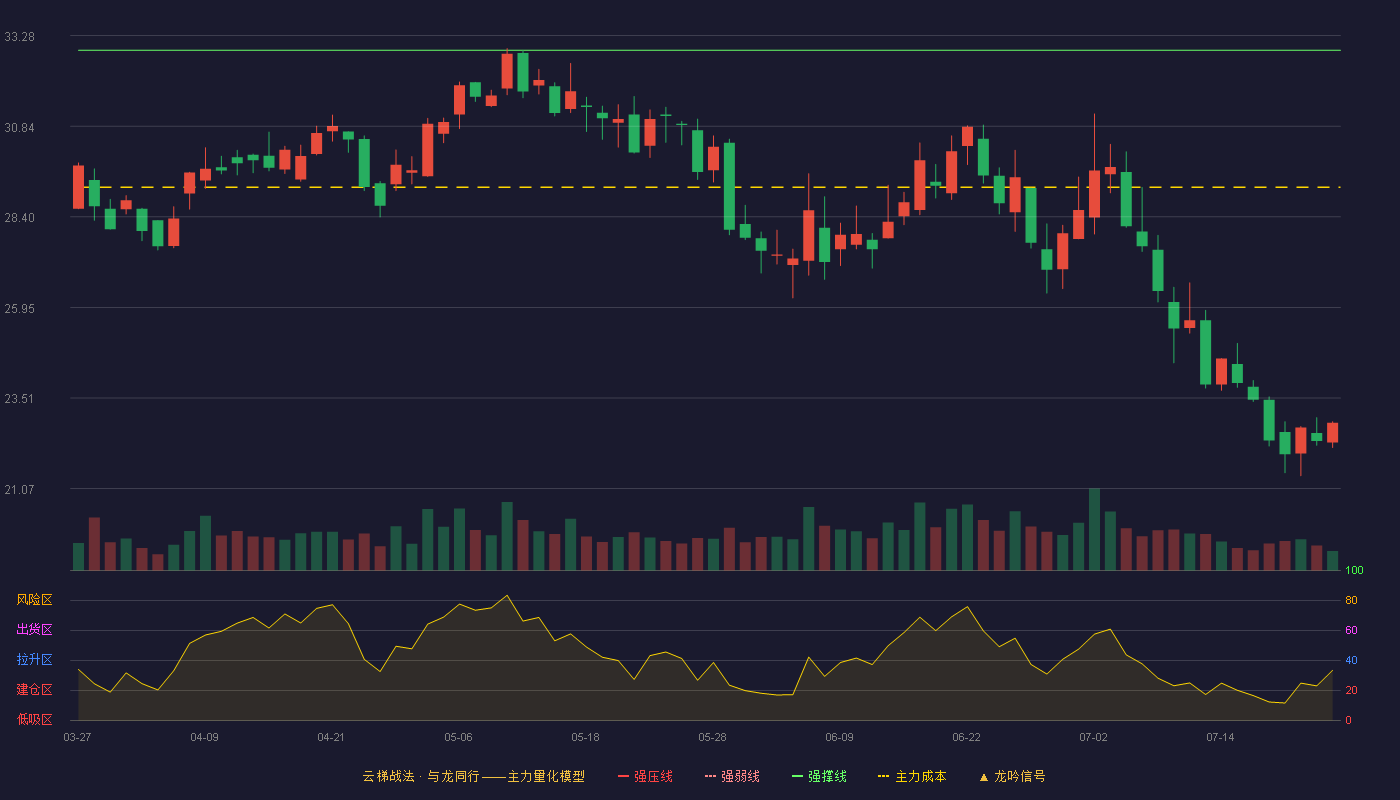Screen dimensions: 1400x800
Task: Click the 拉升区 zone label
Action: click(x=34, y=660)
